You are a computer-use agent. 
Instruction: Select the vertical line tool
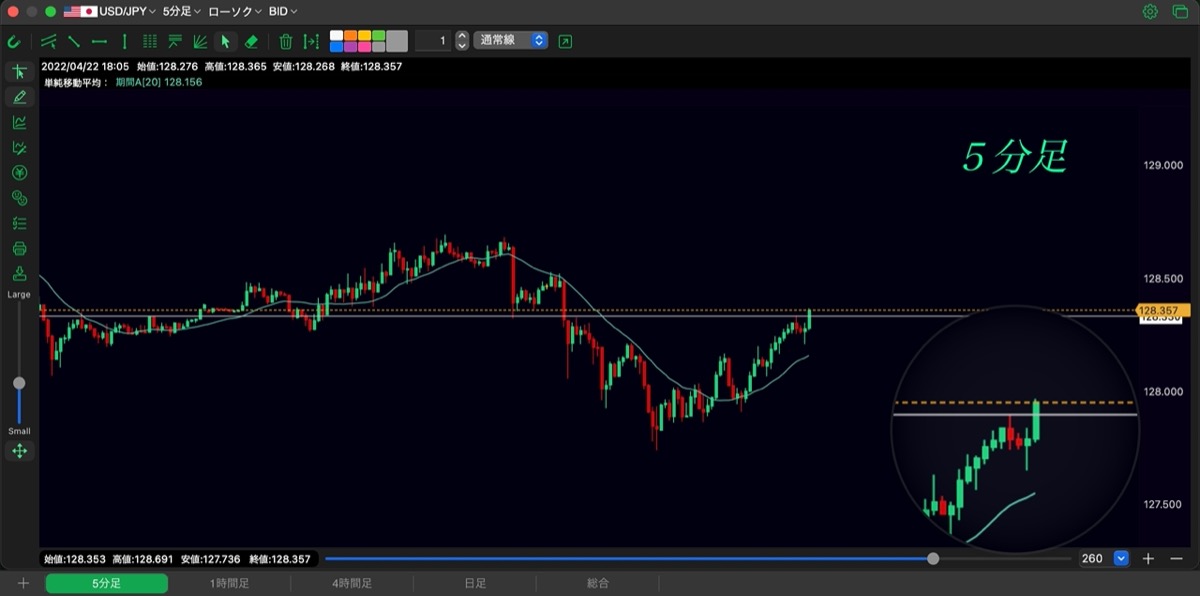(x=124, y=41)
